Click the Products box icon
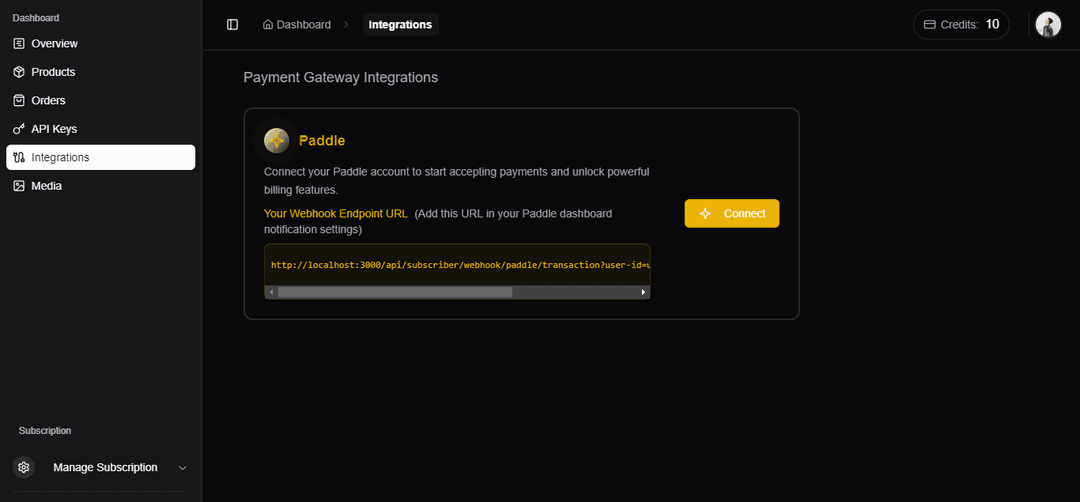The height and width of the screenshot is (502, 1080). pyautogui.click(x=19, y=72)
